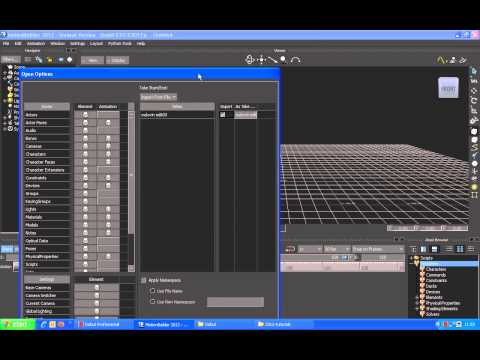Select the diagonal line tool in Viewer toolbar

click(x=273, y=60)
